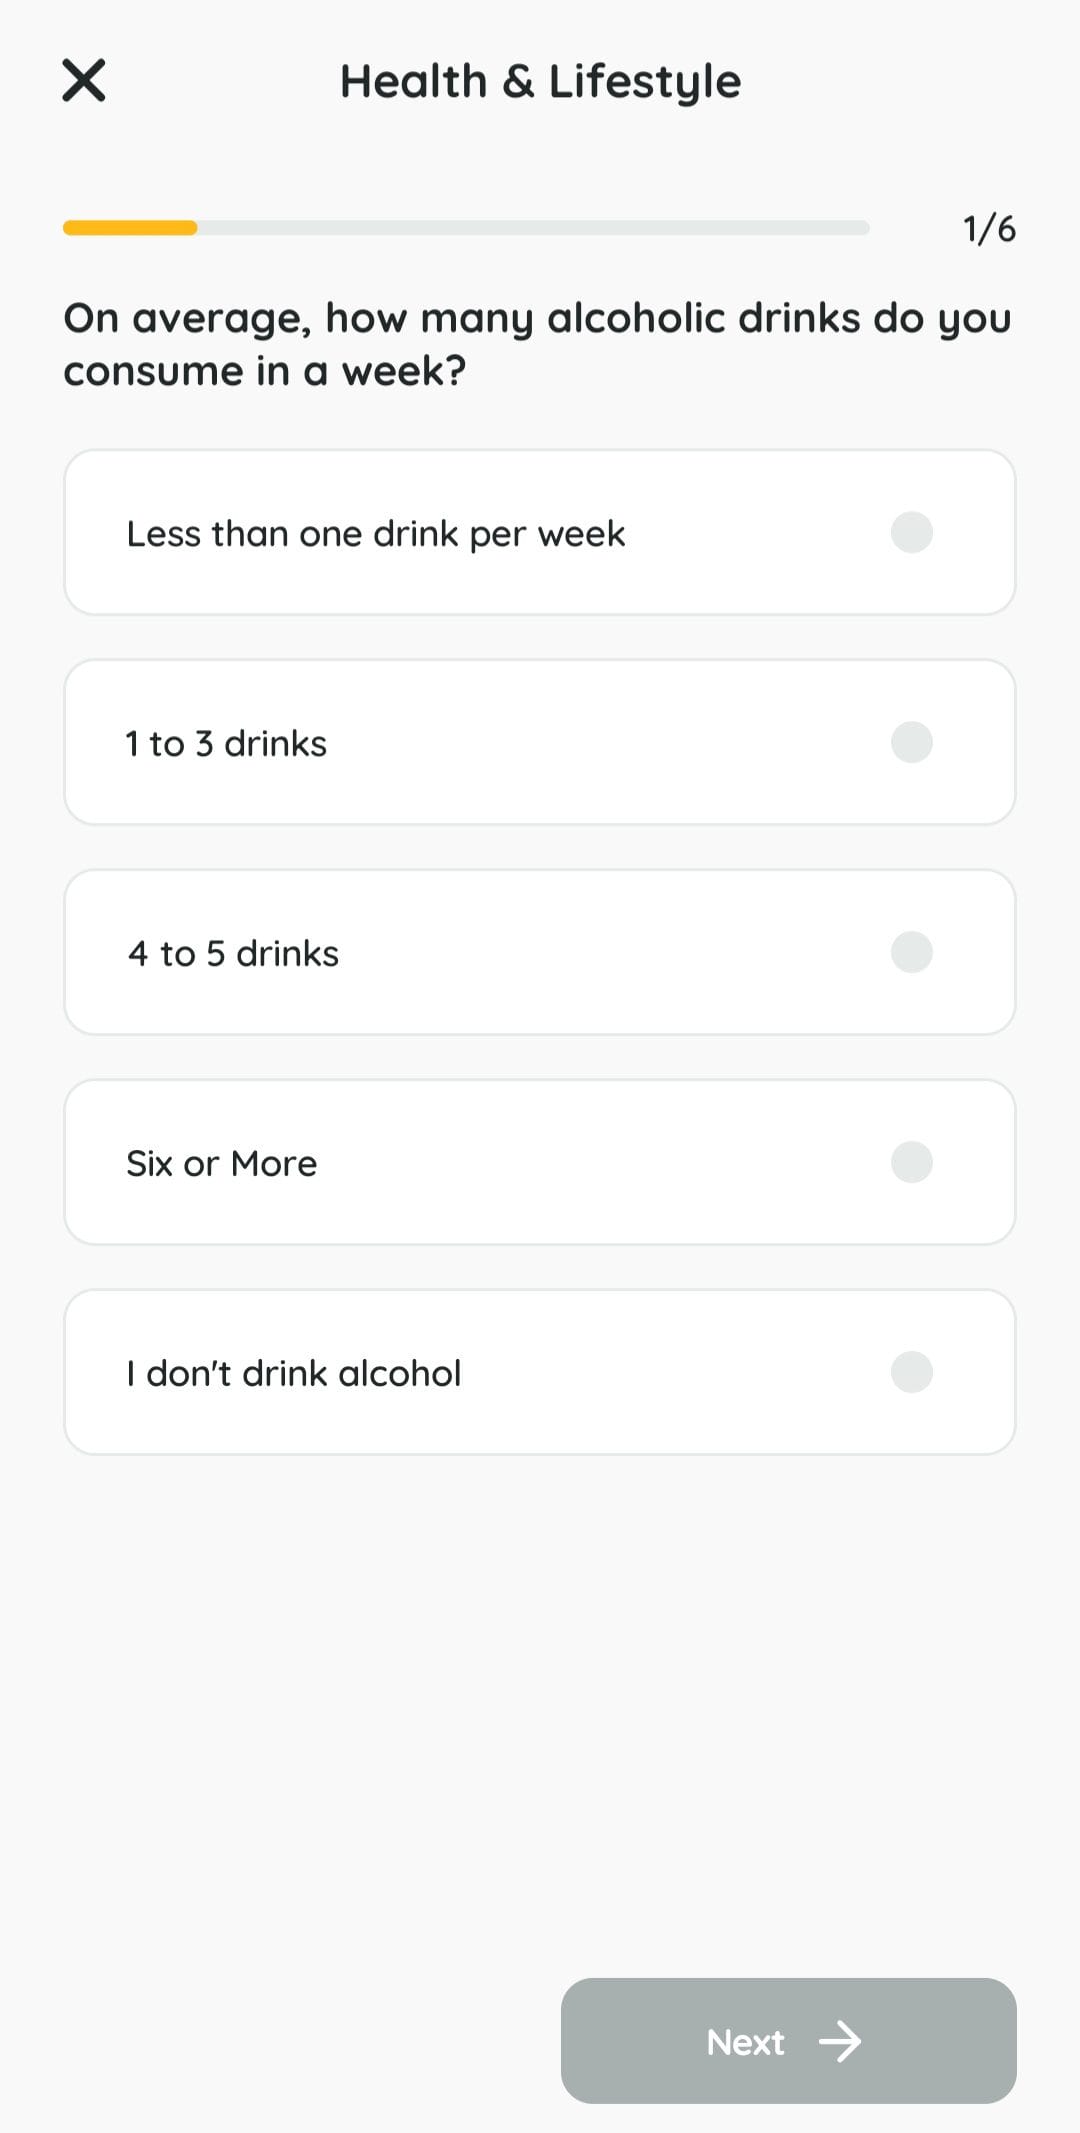Close the Health & Lifestyle questionnaire with the X icon
1080x2133 pixels.
[x=84, y=80]
